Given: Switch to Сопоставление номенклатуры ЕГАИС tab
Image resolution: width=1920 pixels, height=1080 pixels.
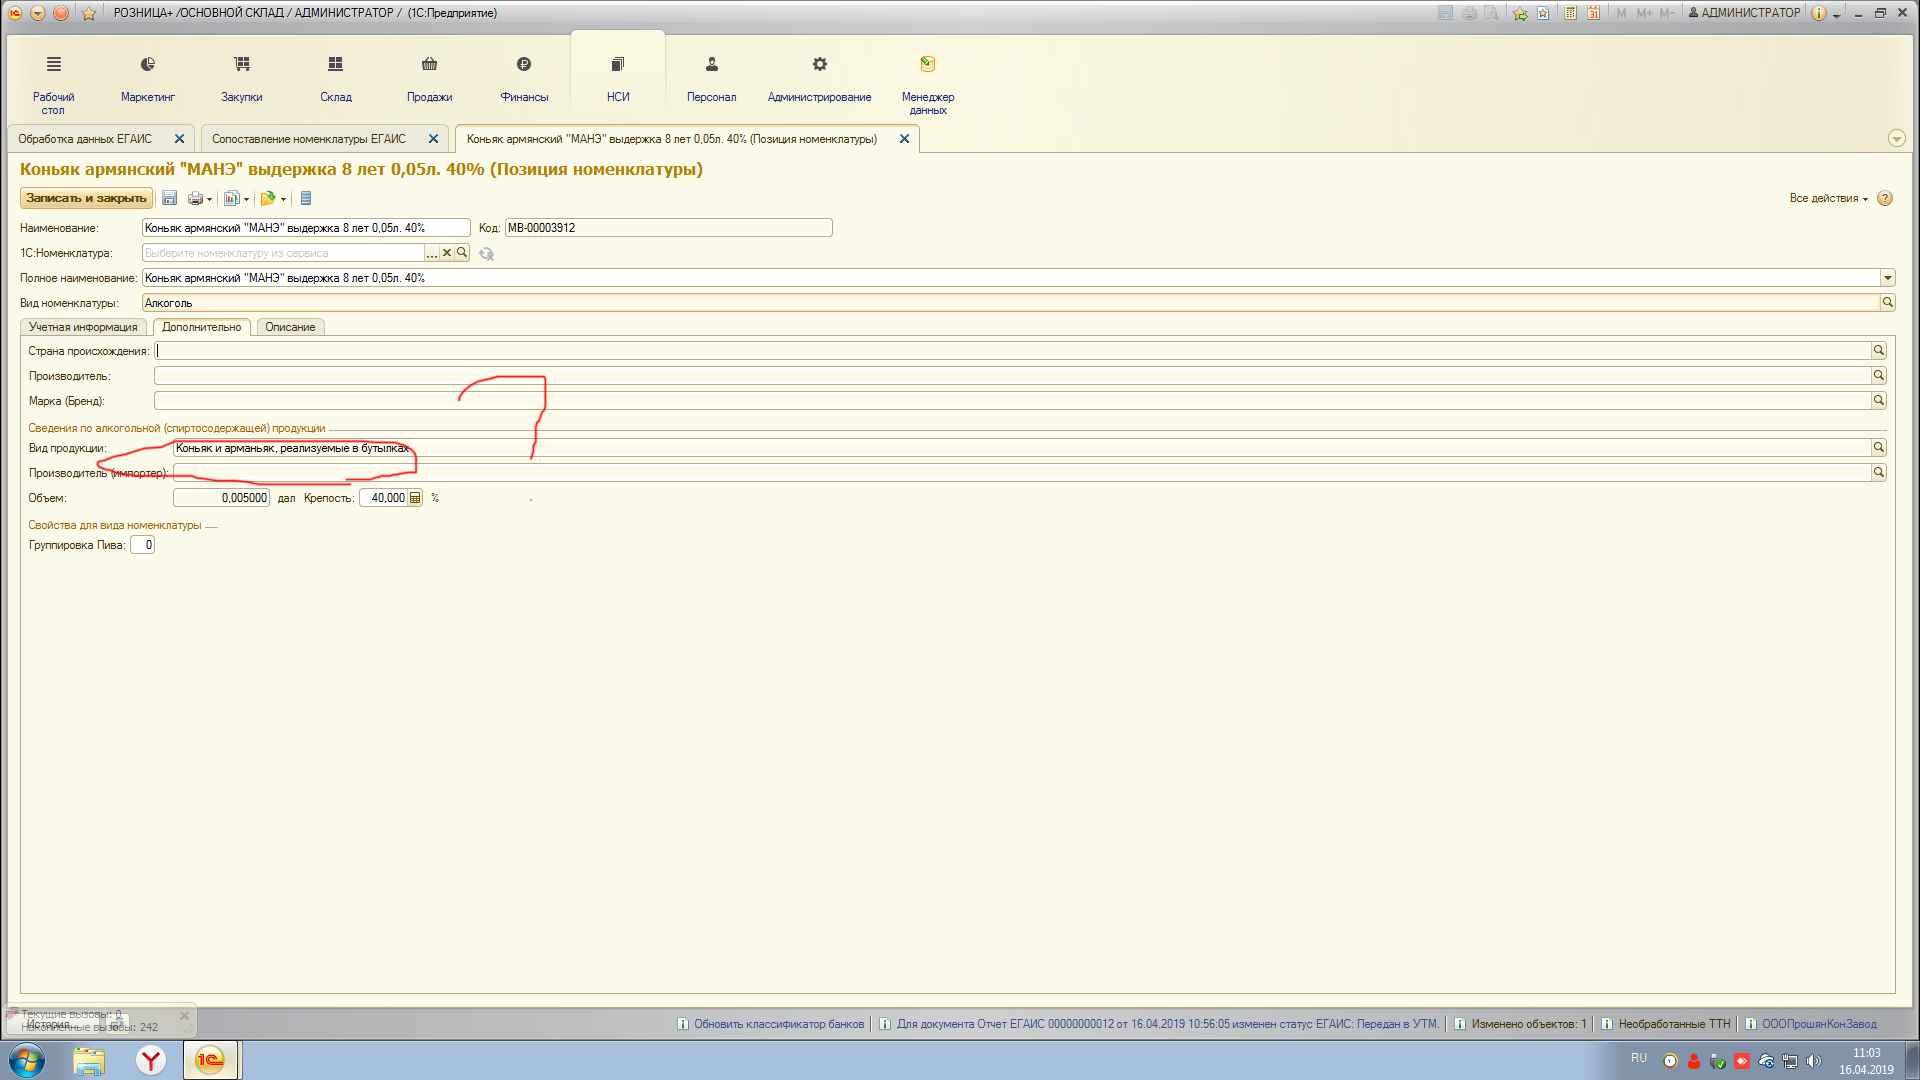Looking at the screenshot, I should point(309,139).
